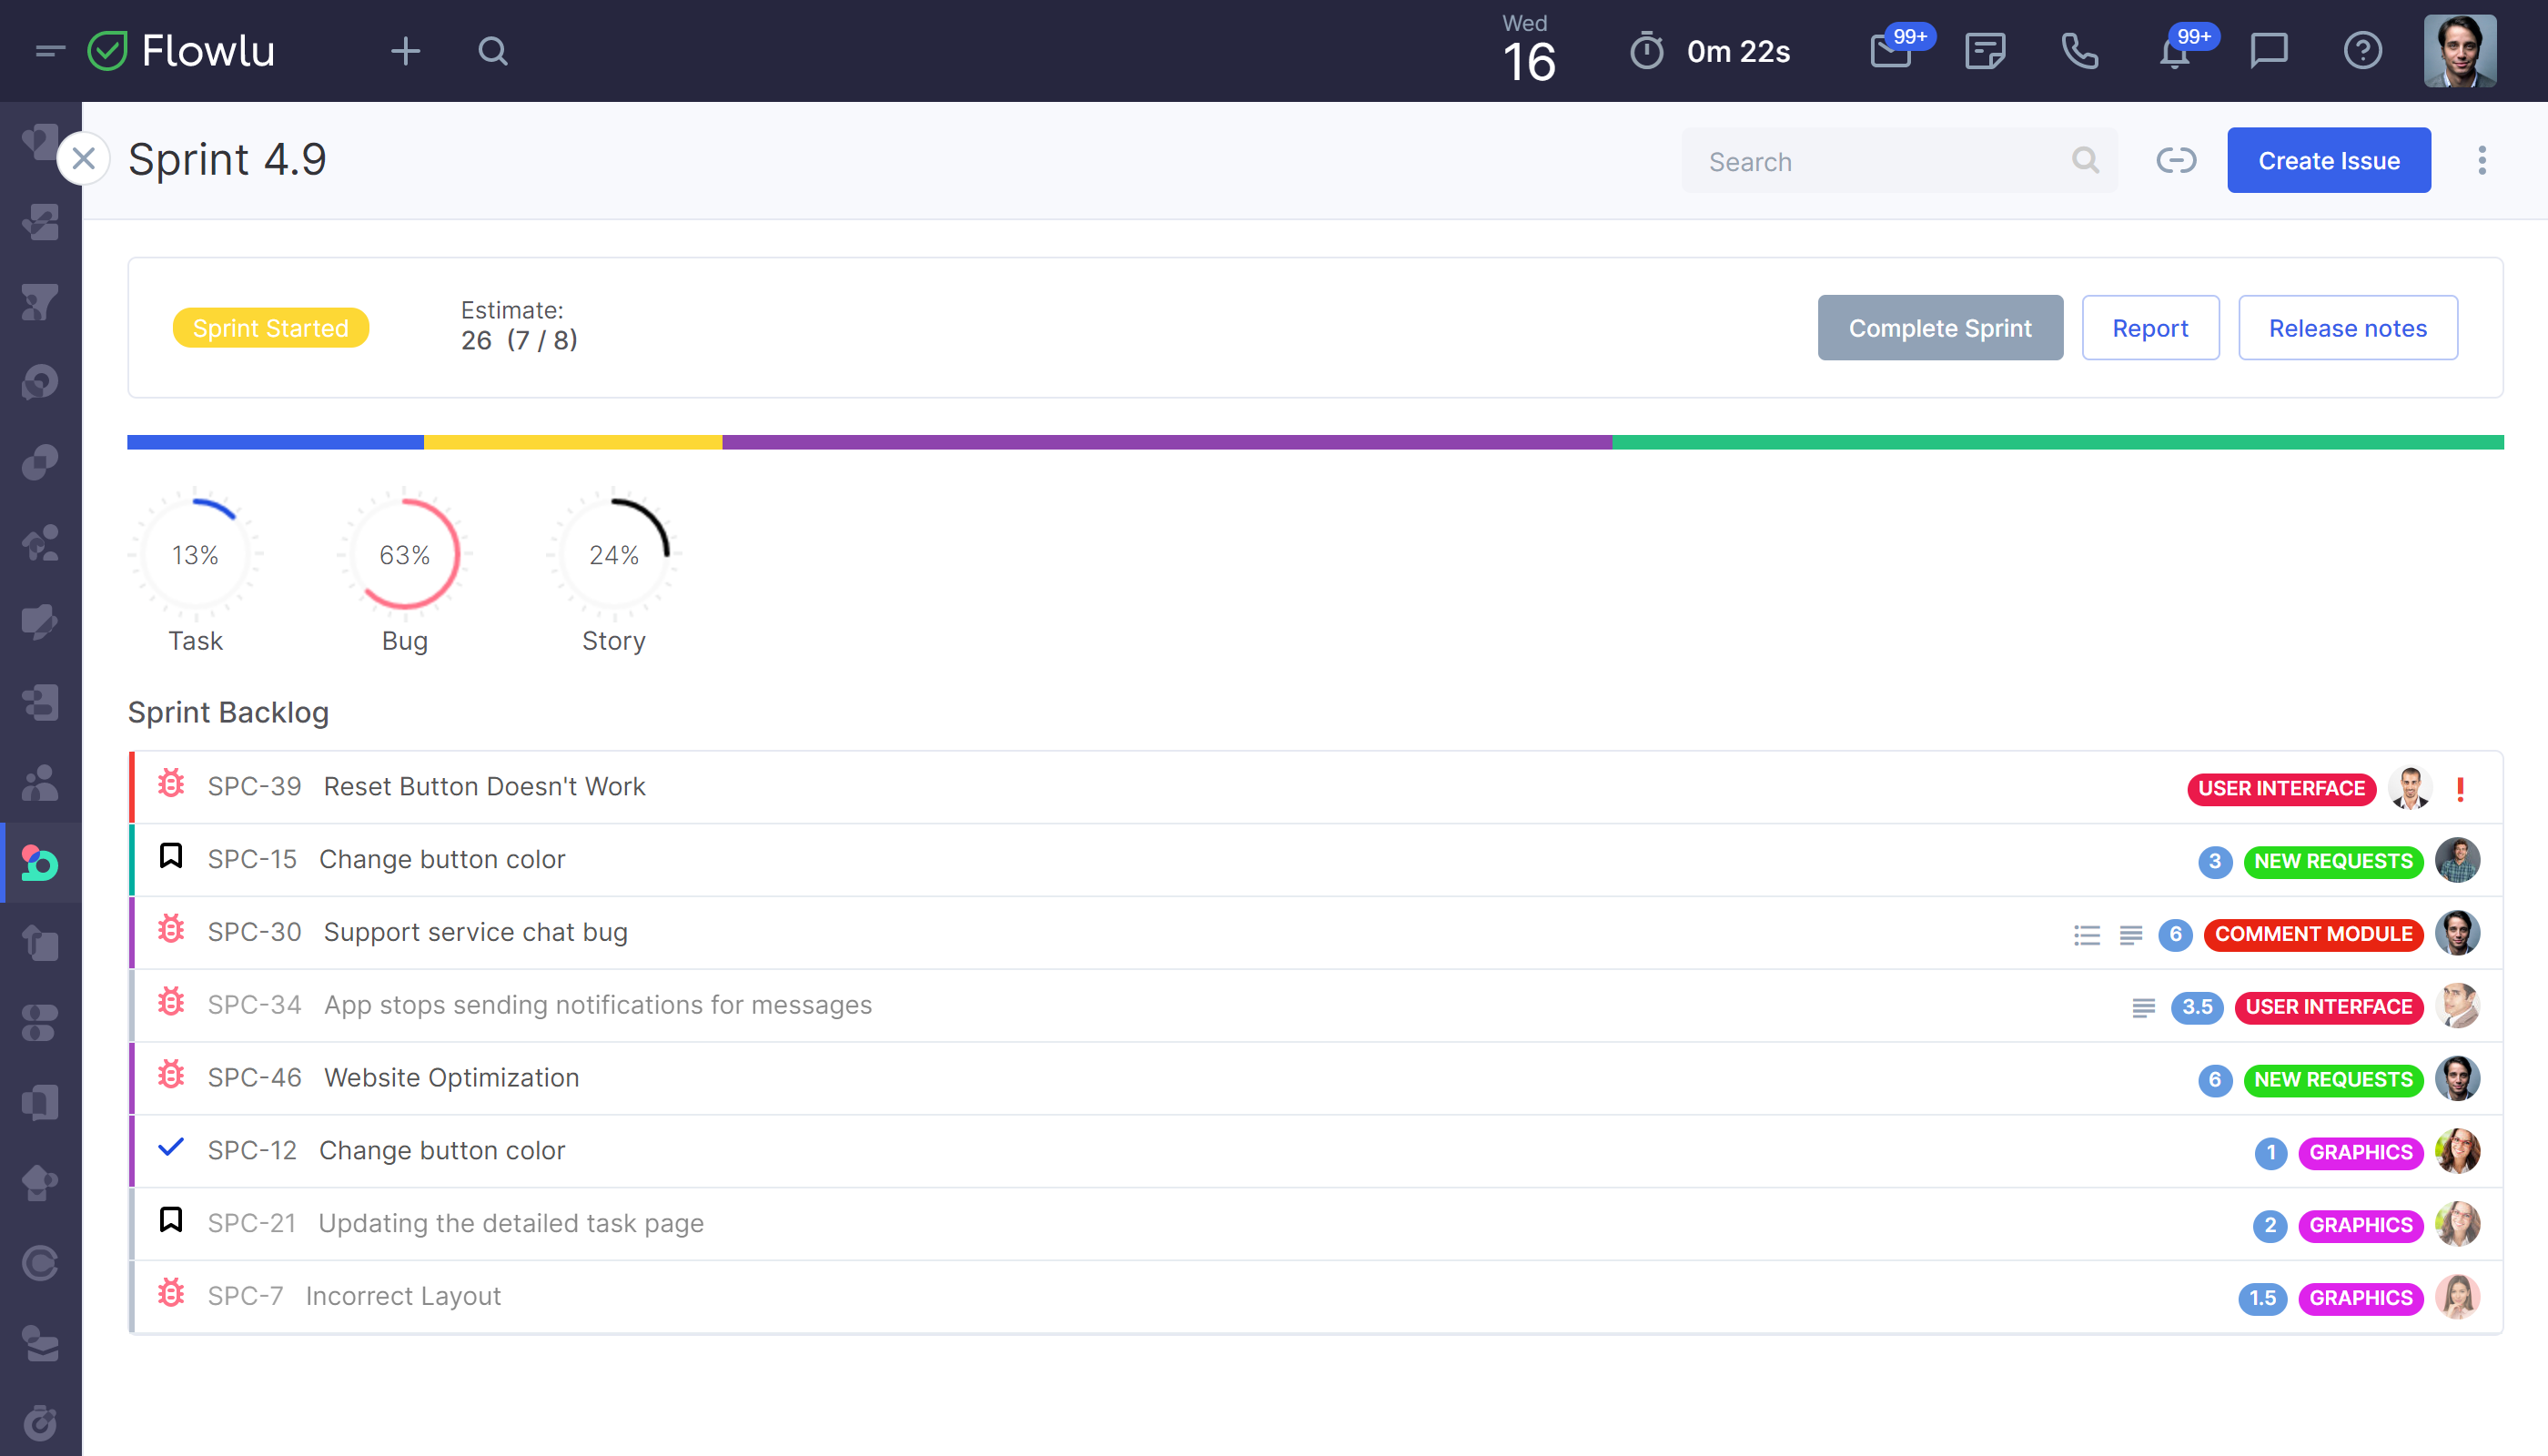This screenshot has height=1456, width=2548.
Task: Open the active Agile module in the sidebar
Action: [x=41, y=862]
